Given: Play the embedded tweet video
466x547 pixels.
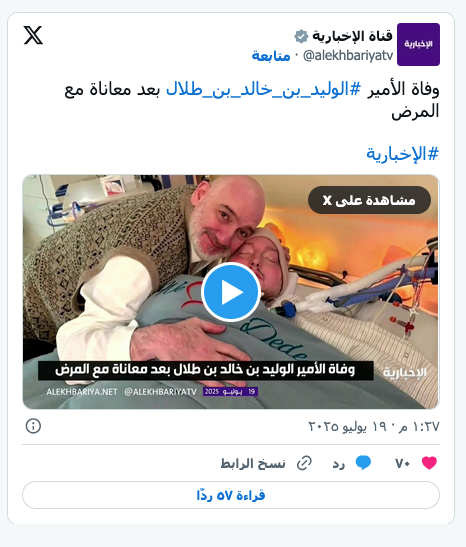Looking at the screenshot, I should click(x=231, y=292).
